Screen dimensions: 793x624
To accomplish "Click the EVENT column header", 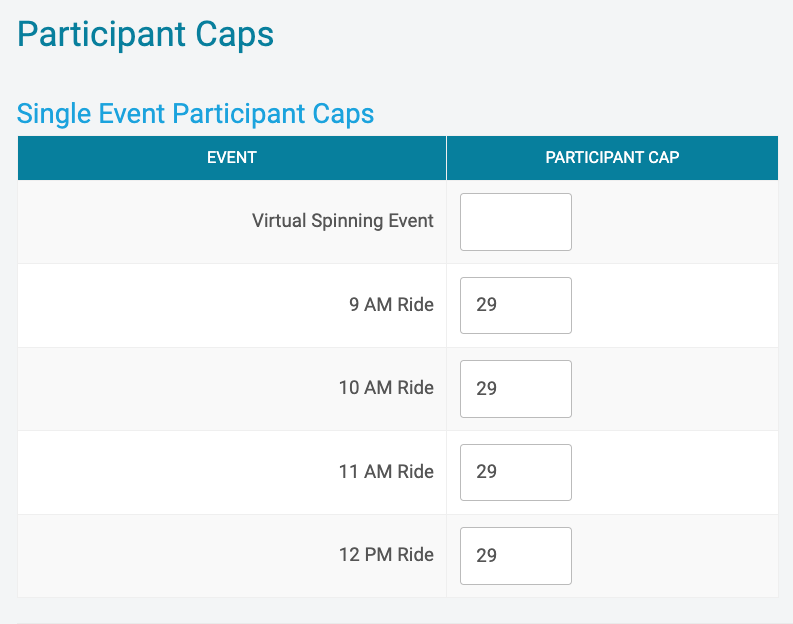I will 232,158.
